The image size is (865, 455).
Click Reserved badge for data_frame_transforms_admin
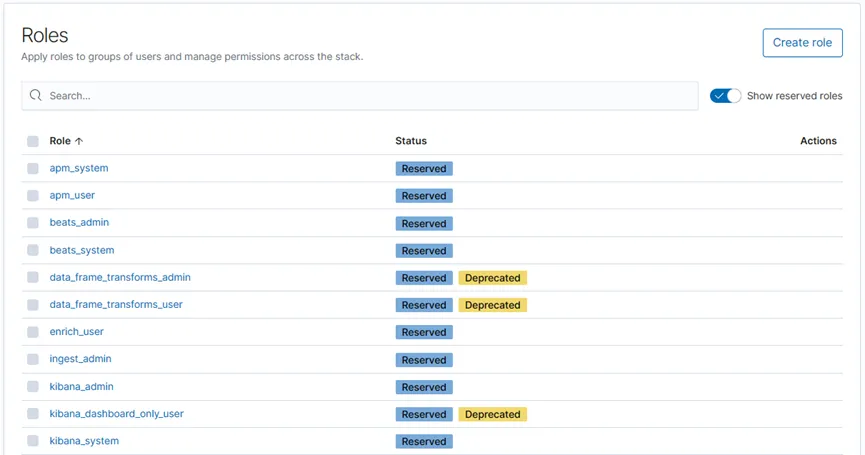pyautogui.click(x=424, y=278)
